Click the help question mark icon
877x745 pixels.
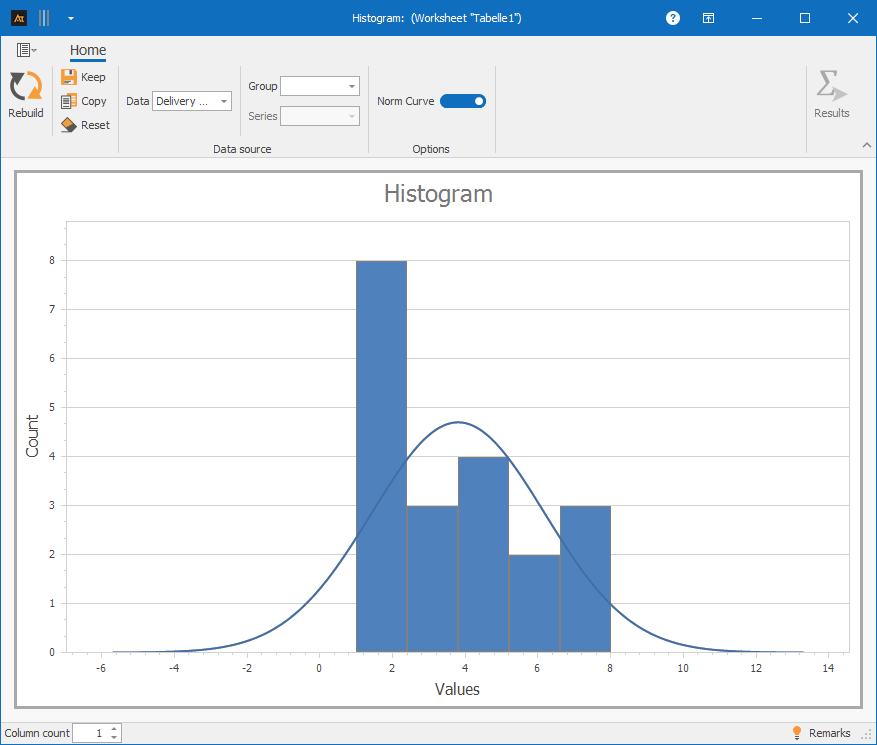(x=673, y=18)
